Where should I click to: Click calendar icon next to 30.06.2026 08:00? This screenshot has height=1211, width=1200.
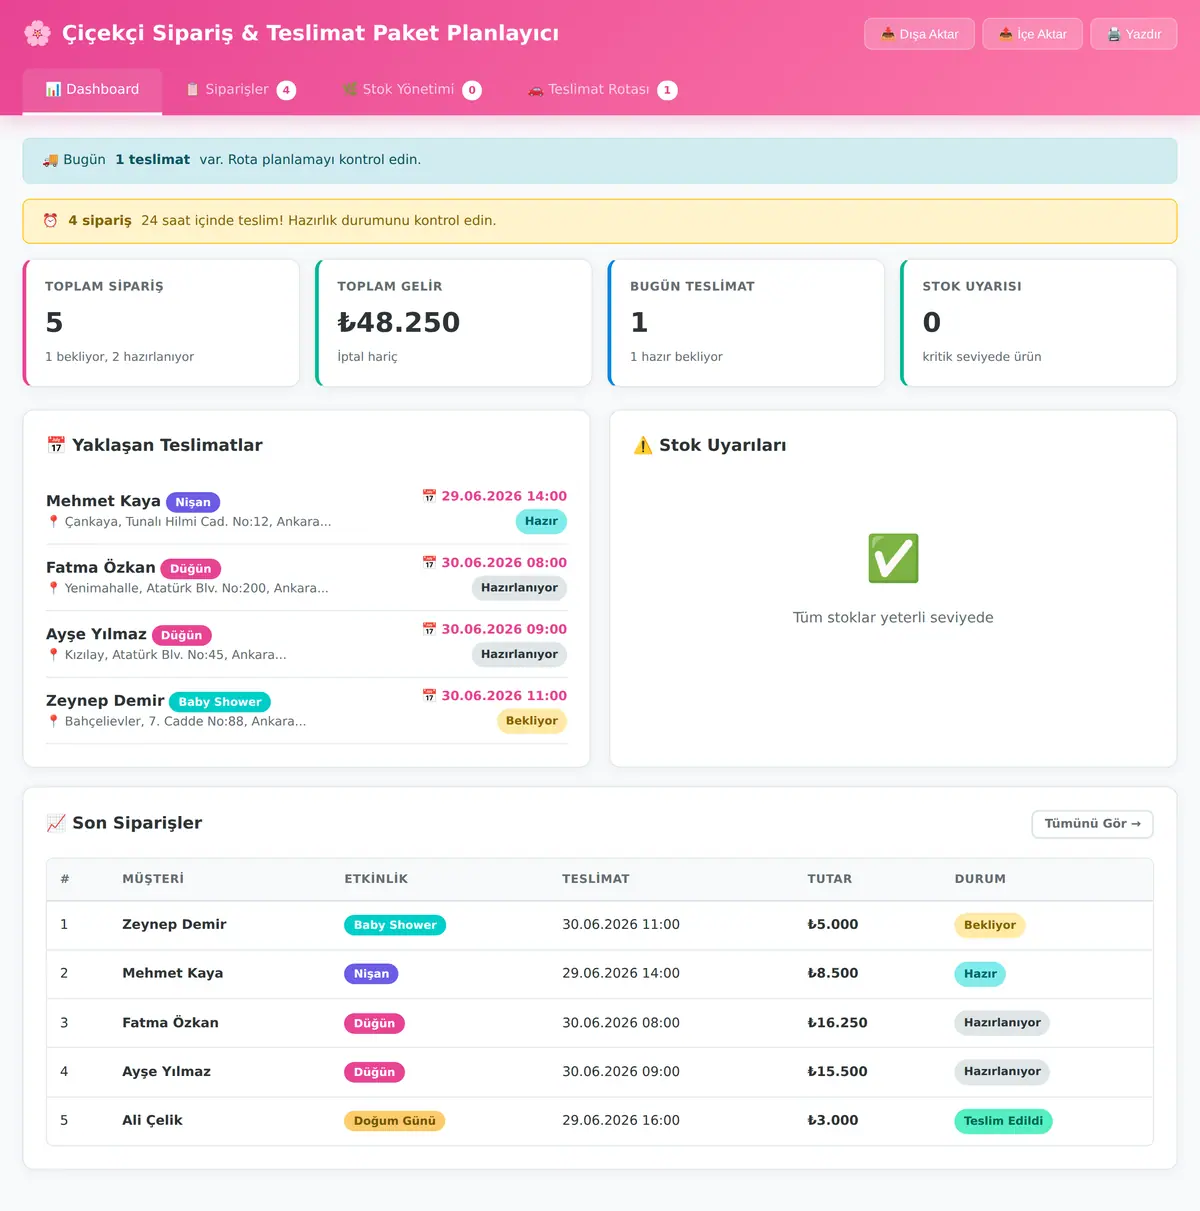pos(429,563)
